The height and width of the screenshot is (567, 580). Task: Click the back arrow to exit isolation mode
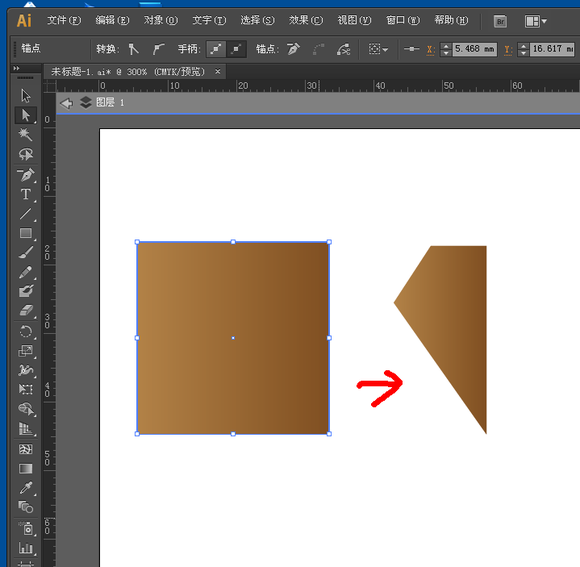[67, 103]
